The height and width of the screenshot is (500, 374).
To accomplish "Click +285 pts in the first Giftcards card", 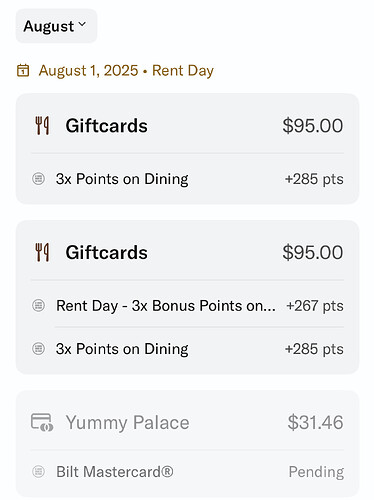I will pos(314,179).
